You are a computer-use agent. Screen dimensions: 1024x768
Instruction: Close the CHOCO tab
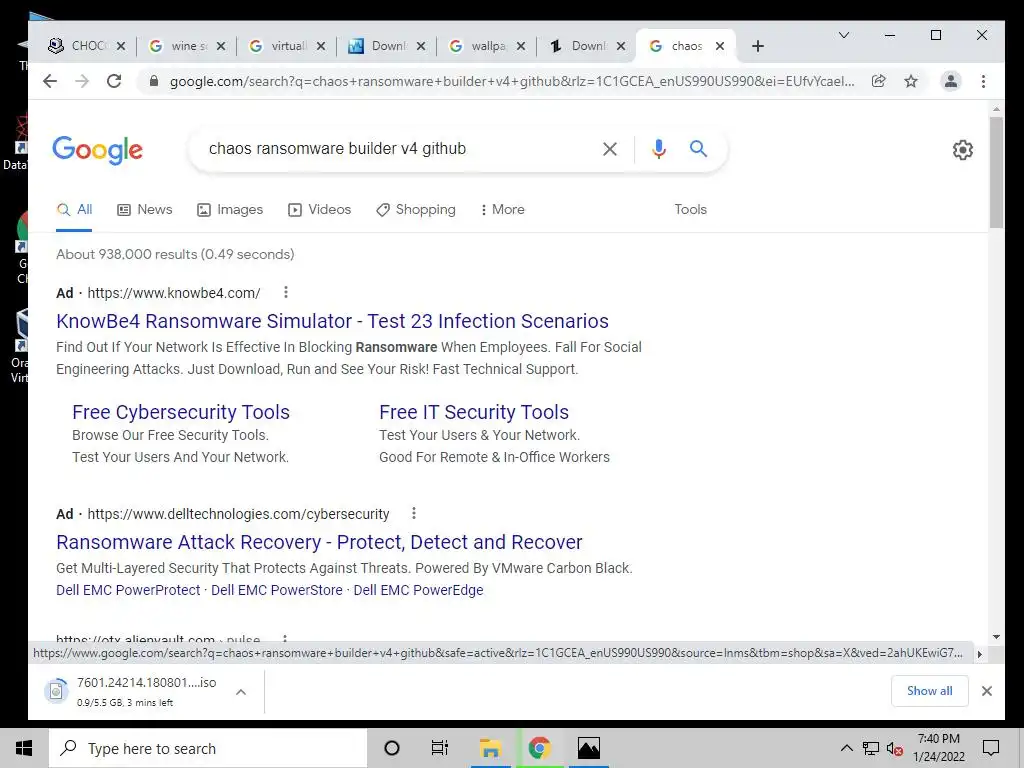(x=121, y=46)
